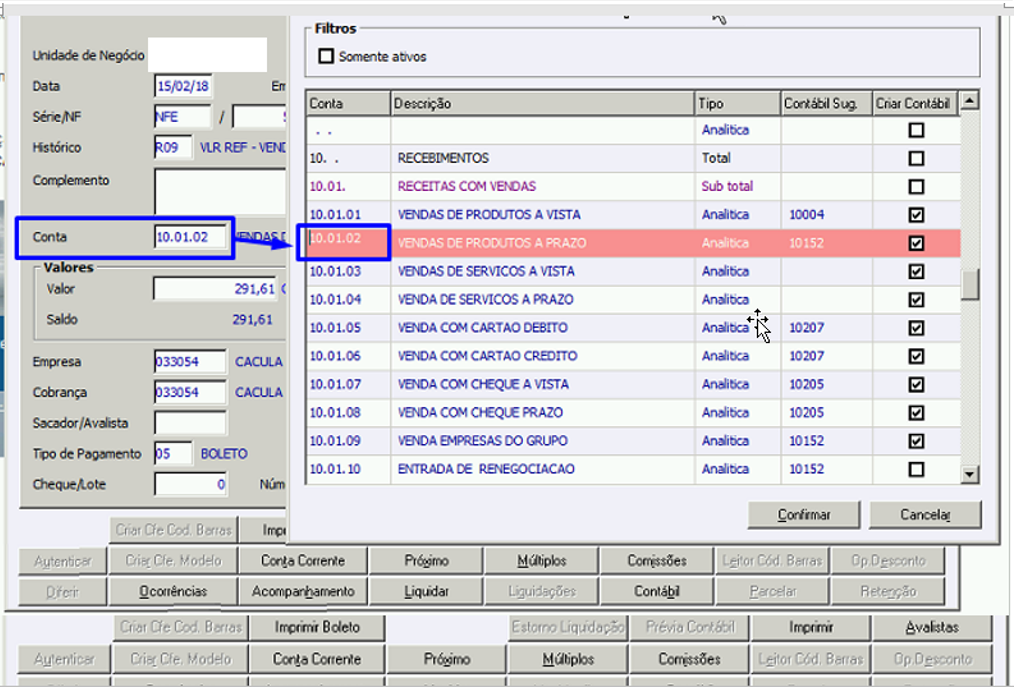
Task: Click the upper Próximo button
Action: (426, 561)
